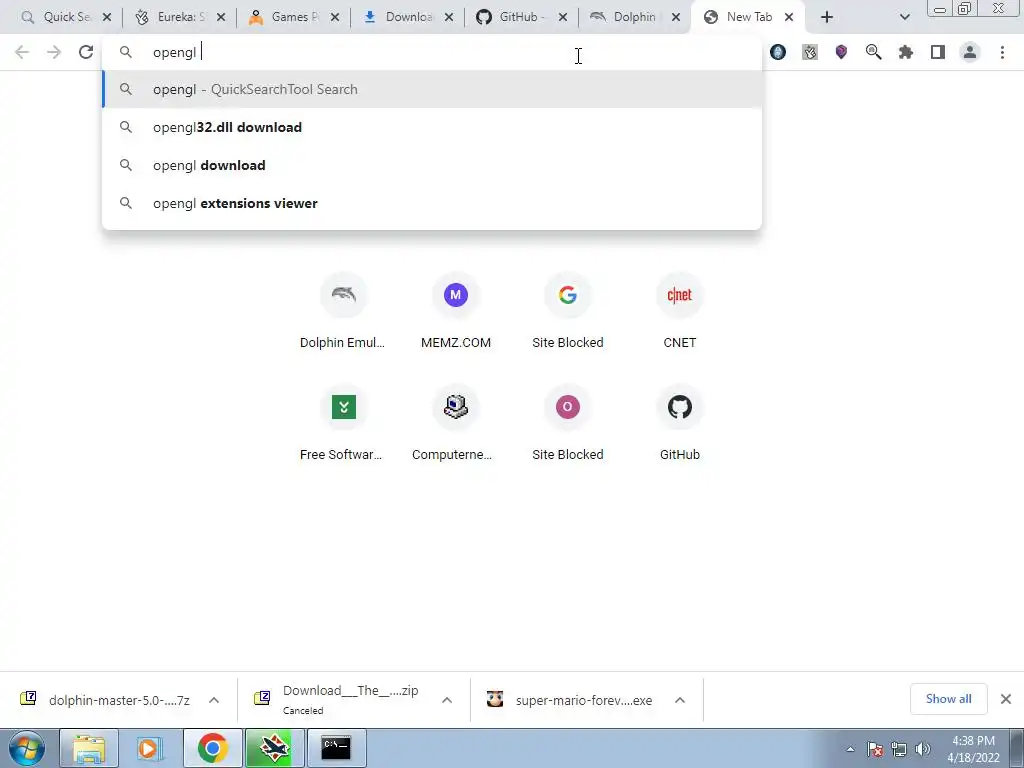
Task: Open the Dolphin Emul... shortcut tile
Action: [x=344, y=313]
